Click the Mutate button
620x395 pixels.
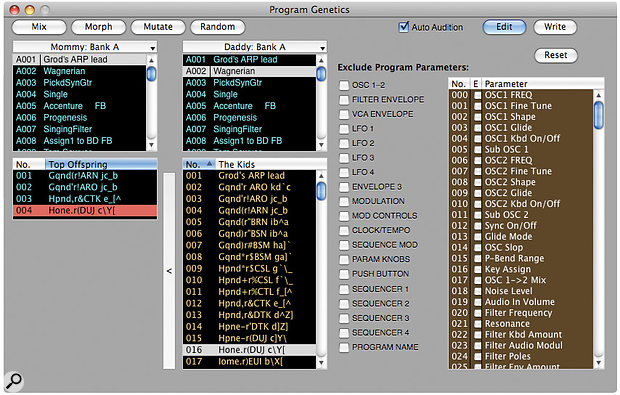[x=158, y=27]
